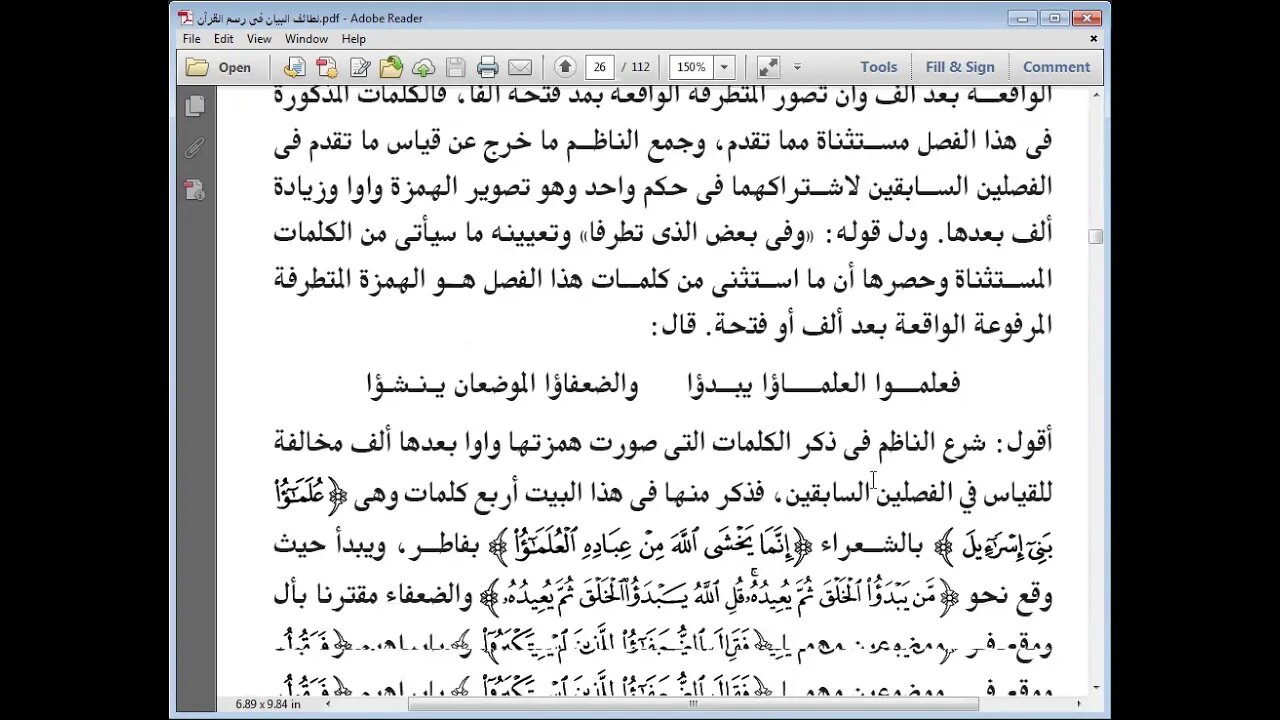
Task: Click the Email envelope icon
Action: (520, 67)
